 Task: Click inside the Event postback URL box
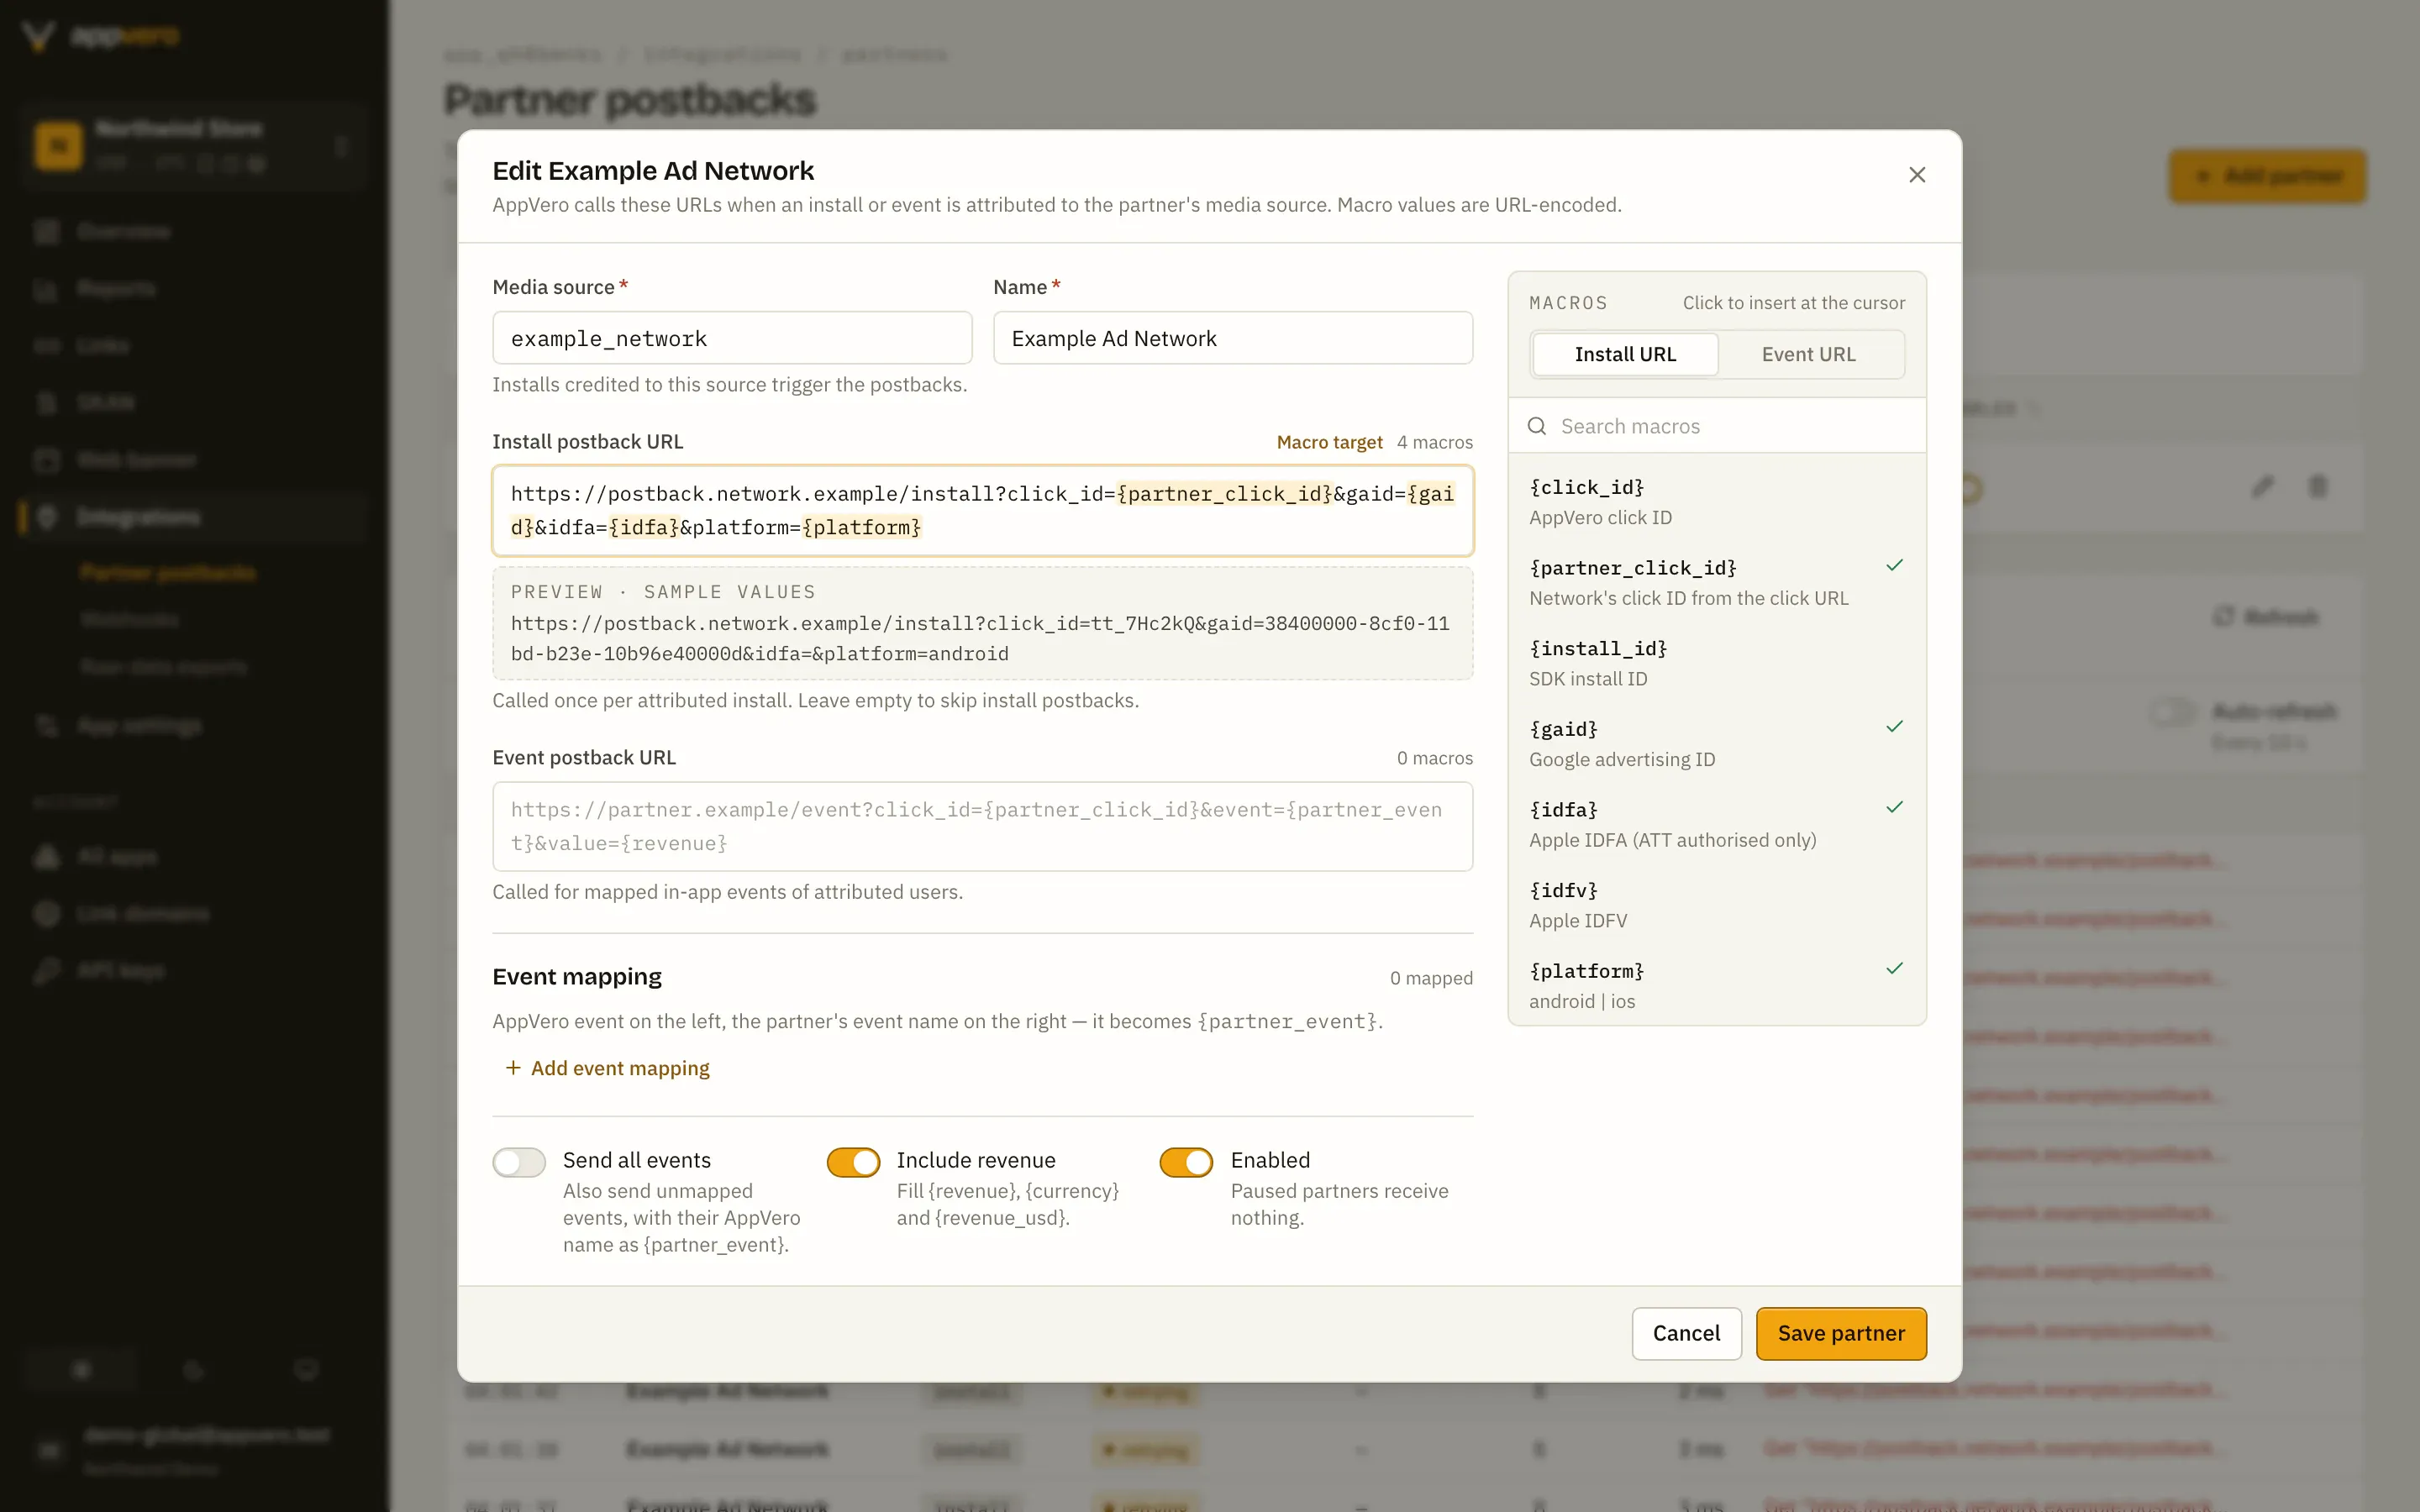(982, 826)
